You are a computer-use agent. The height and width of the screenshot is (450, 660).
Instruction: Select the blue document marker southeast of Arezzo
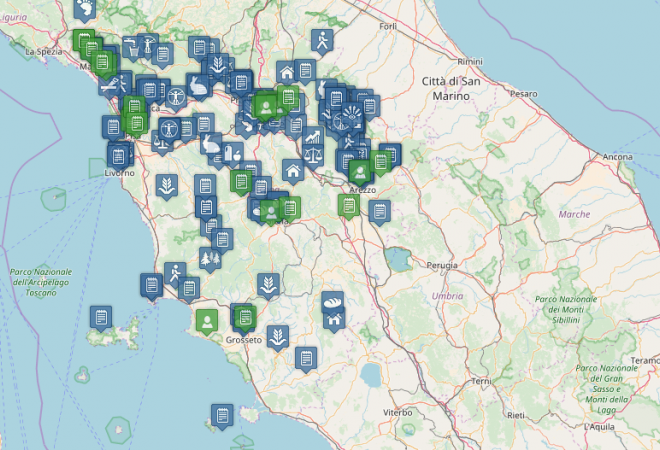click(x=380, y=213)
